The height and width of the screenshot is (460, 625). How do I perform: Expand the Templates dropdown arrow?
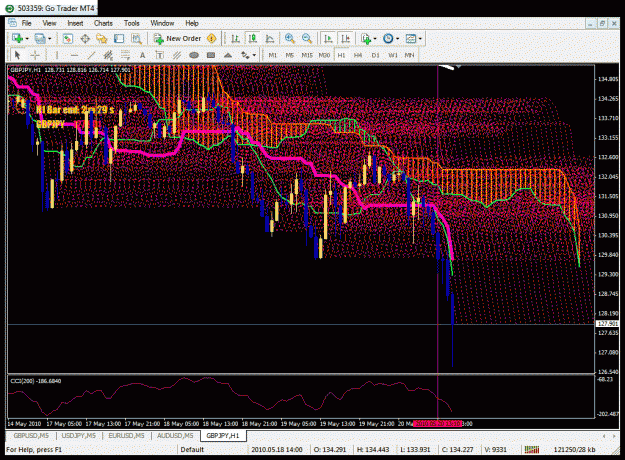[x=420, y=39]
